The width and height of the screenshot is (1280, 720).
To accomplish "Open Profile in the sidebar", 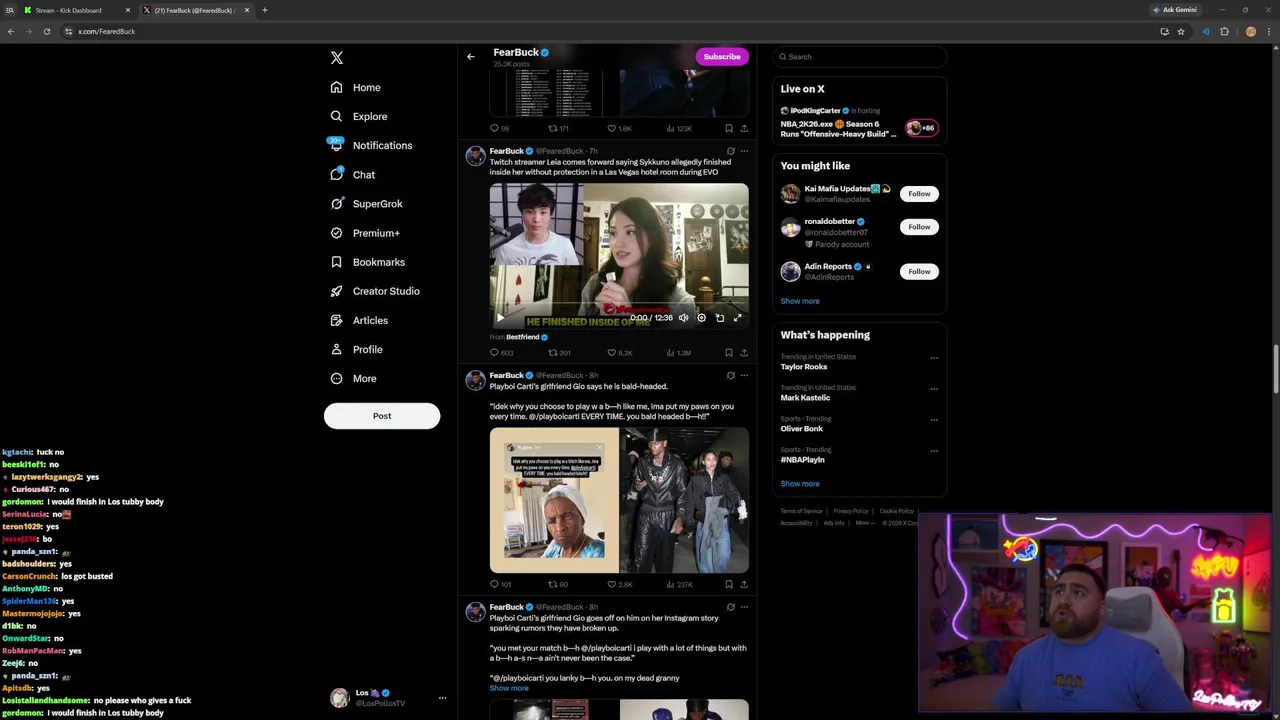I will pos(357,349).
